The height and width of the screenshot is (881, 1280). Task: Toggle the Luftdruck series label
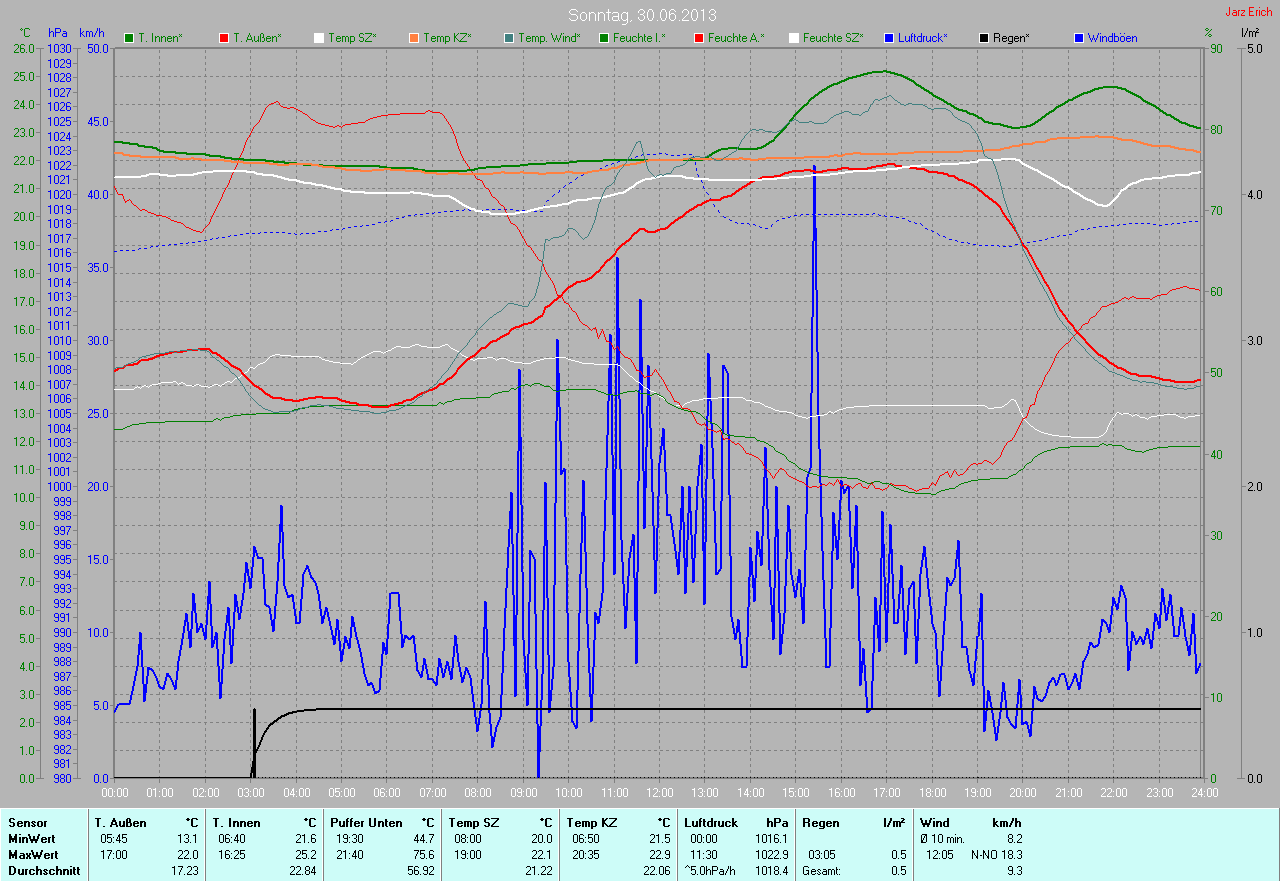click(x=923, y=38)
